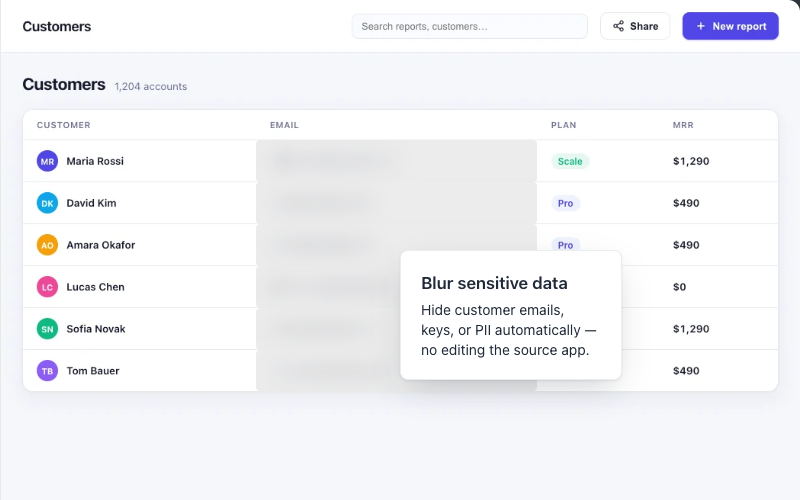Click the Pro plan badge for Amara Okafor
This screenshot has height=500, width=800.
tap(565, 244)
